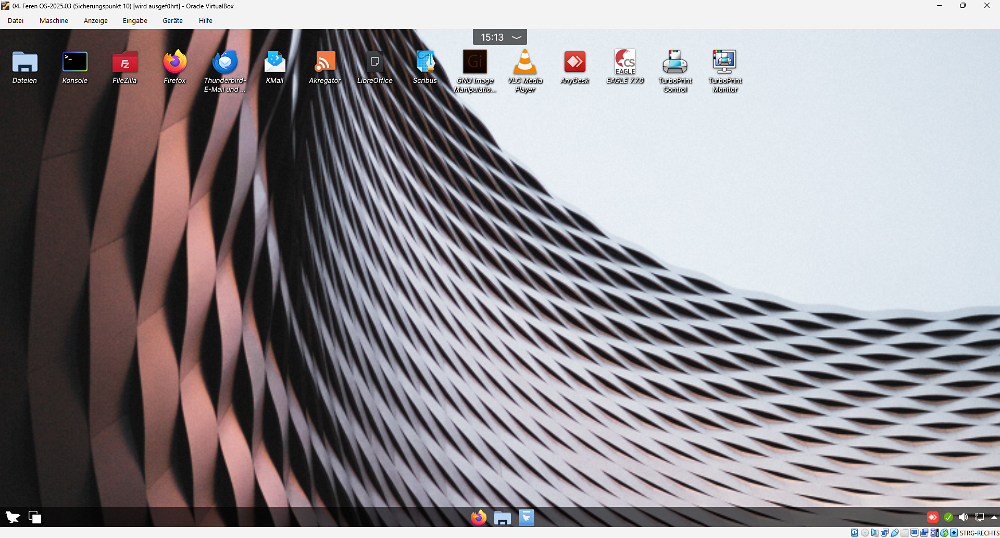Launch Scribus from the desktop
The width and height of the screenshot is (1000, 538).
tap(425, 63)
